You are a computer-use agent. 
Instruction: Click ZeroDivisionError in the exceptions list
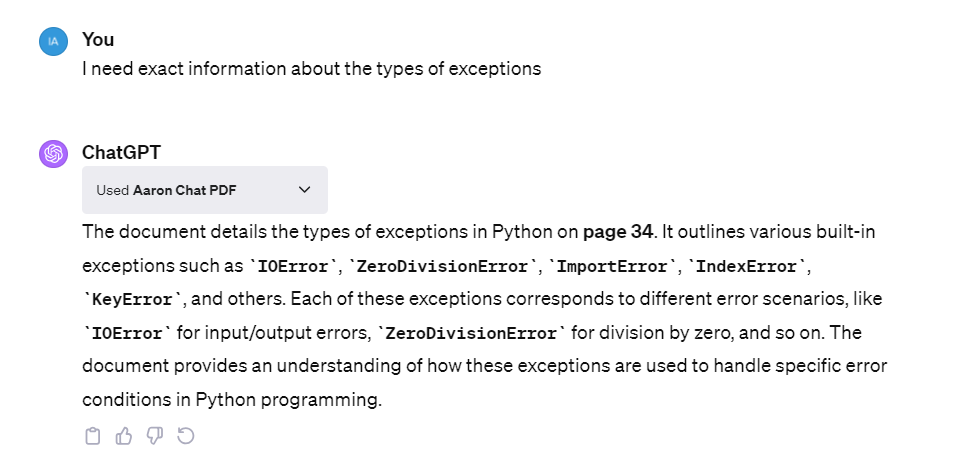(x=441, y=267)
